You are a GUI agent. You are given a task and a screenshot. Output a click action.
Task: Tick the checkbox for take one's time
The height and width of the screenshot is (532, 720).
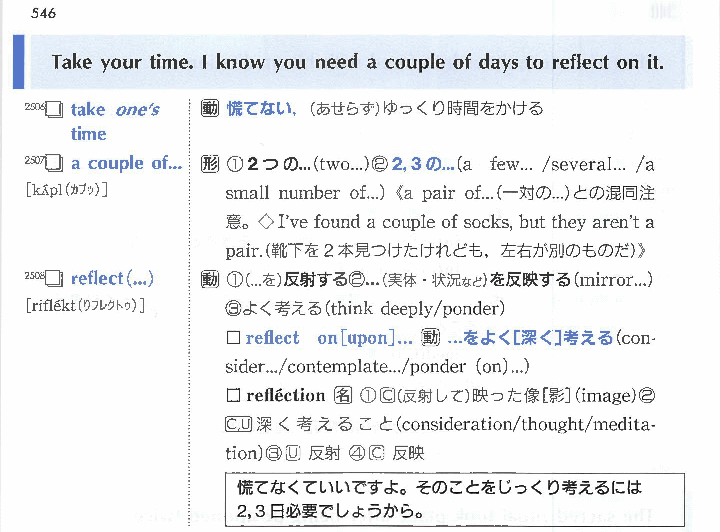coord(55,109)
